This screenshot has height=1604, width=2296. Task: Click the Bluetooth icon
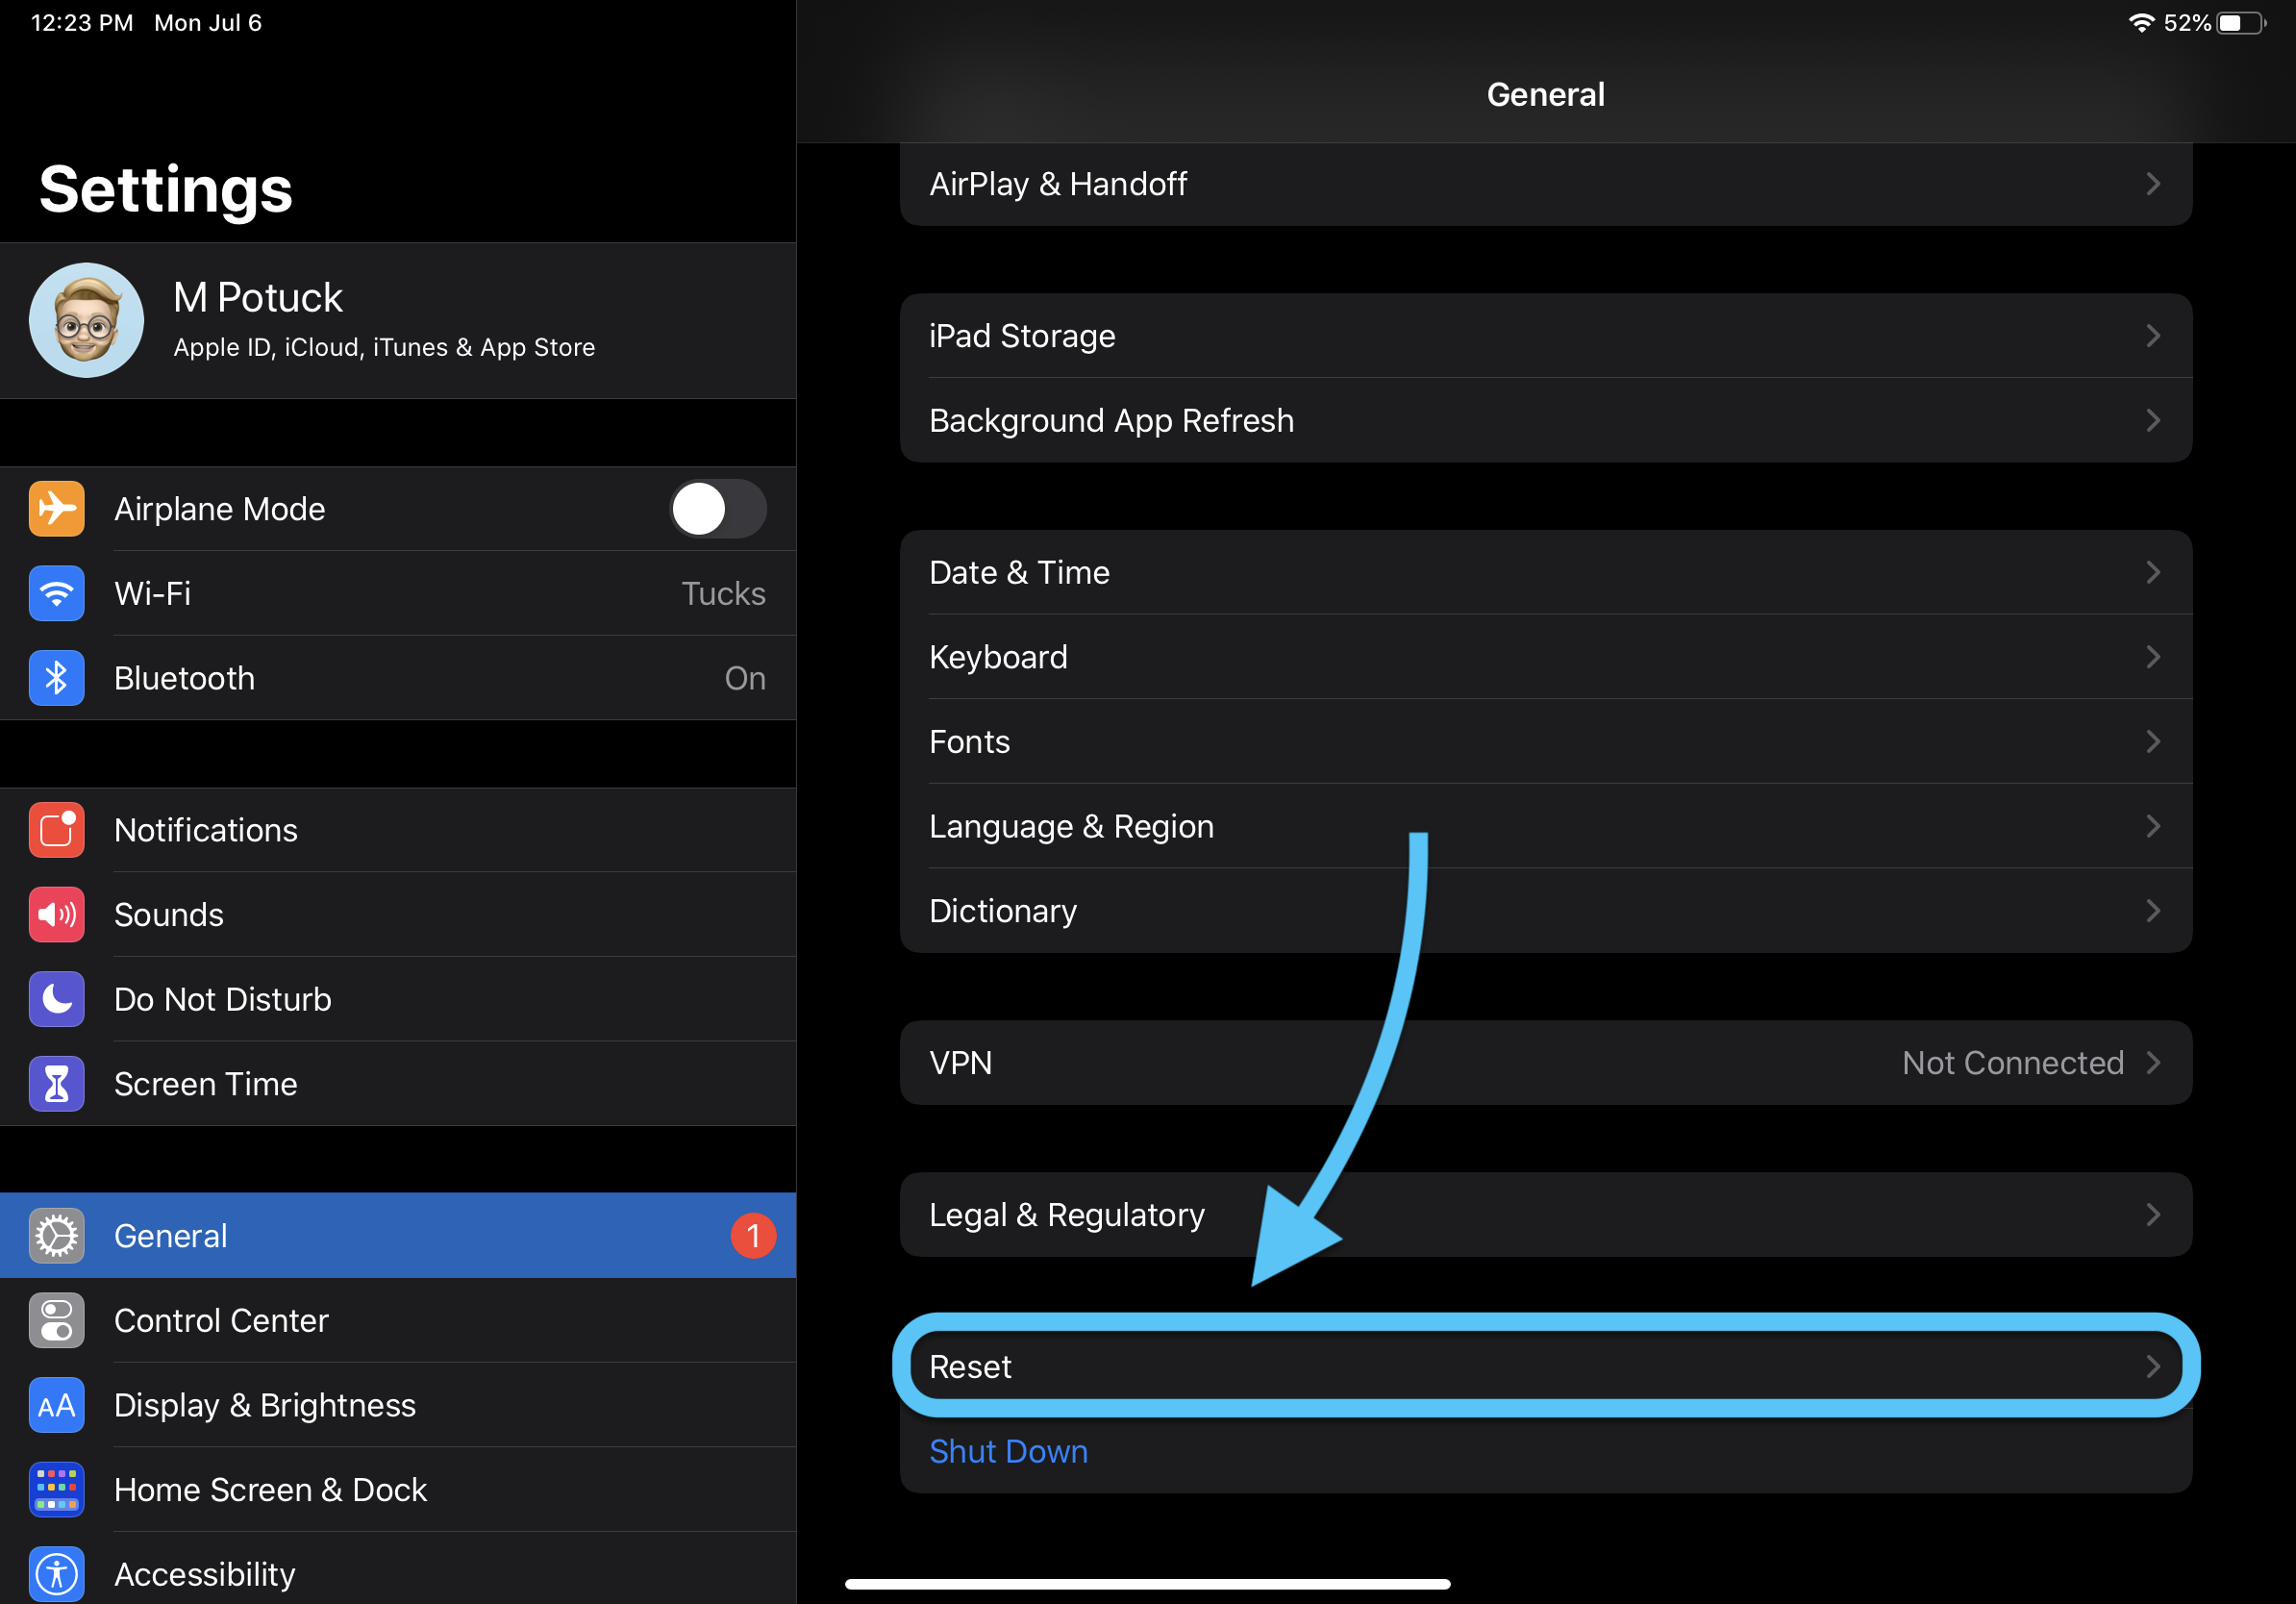click(x=57, y=678)
